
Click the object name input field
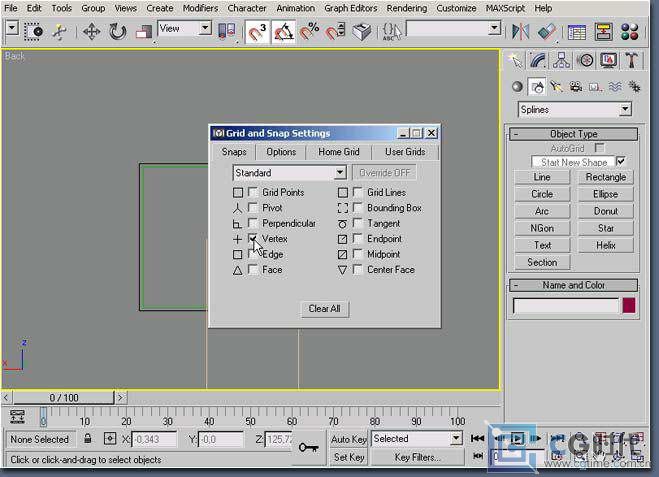click(x=566, y=306)
